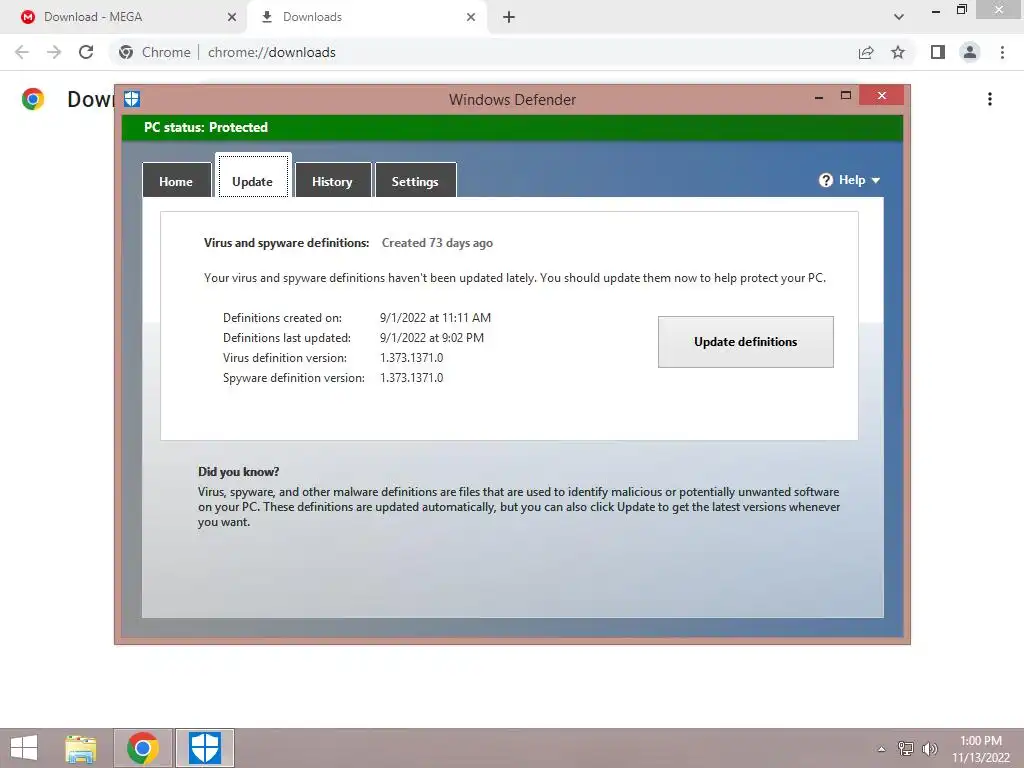Click the PC status: Protected banner
The image size is (1024, 768).
click(x=512, y=127)
